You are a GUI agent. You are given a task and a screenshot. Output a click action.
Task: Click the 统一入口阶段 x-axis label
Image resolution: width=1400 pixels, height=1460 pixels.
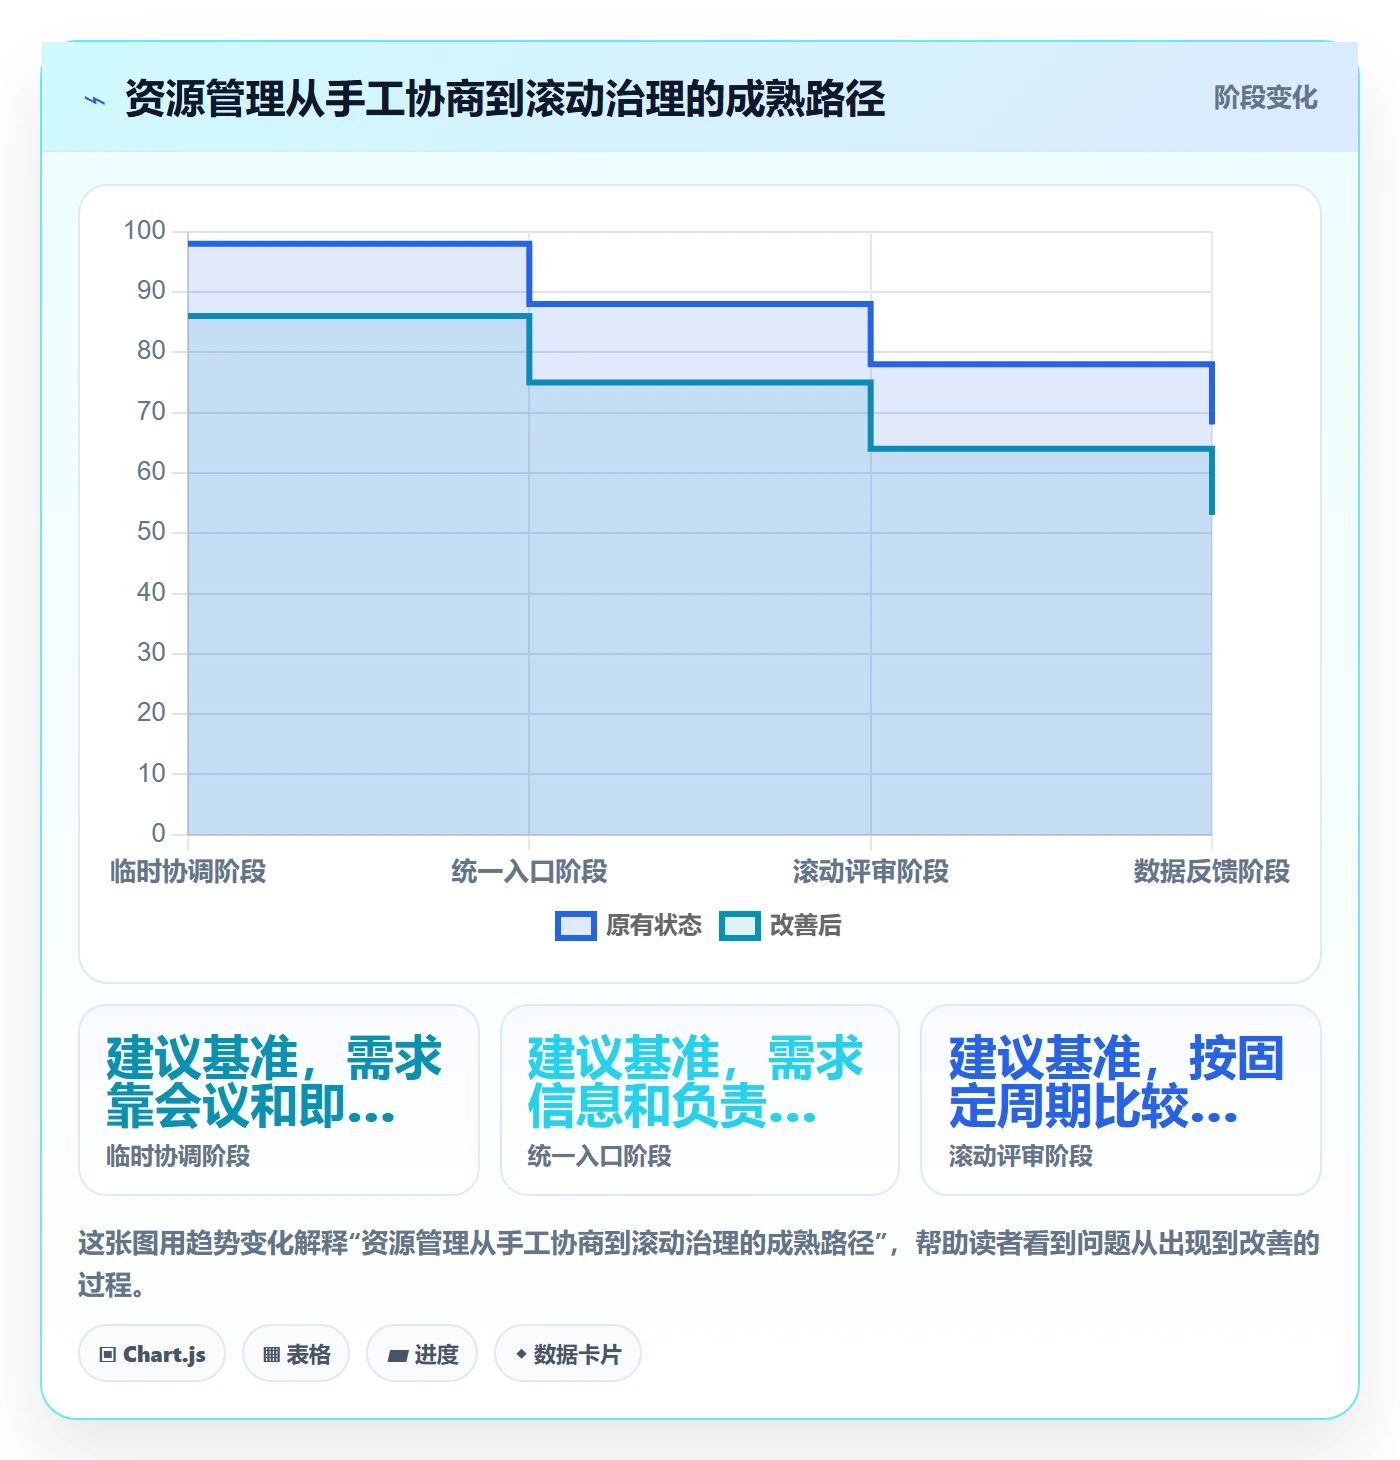529,872
